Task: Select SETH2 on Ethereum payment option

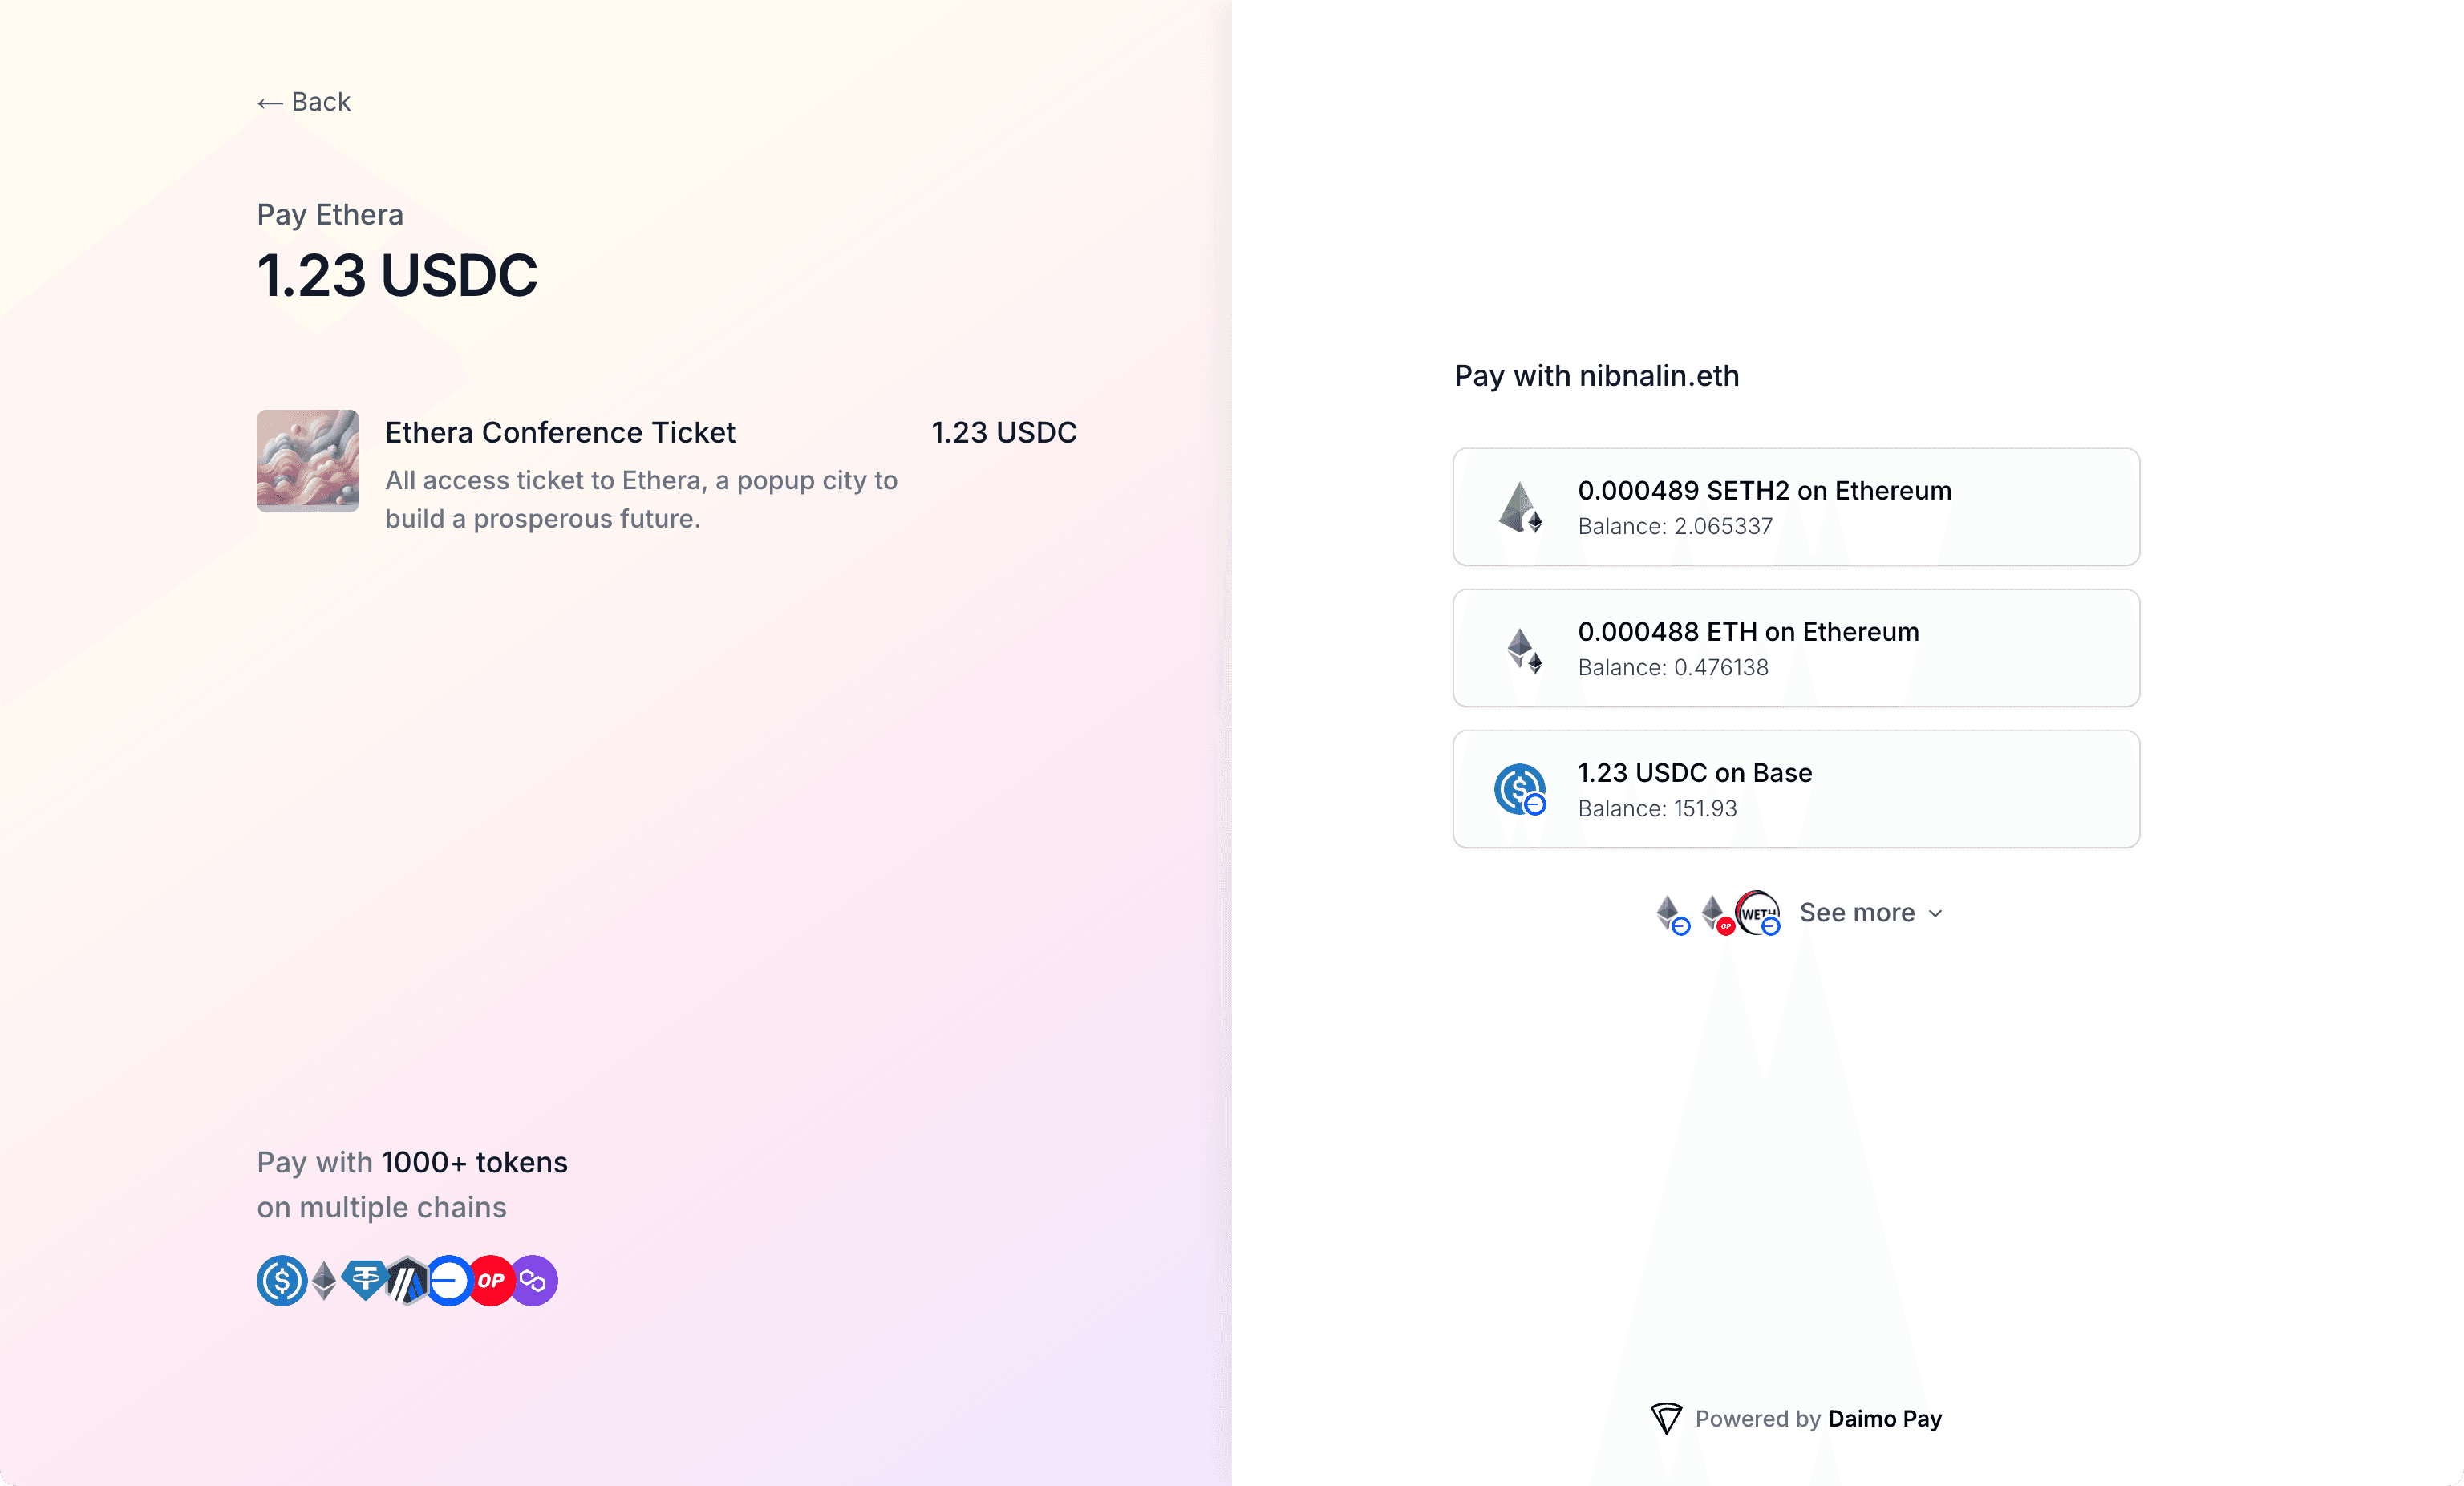Action: (x=1795, y=505)
